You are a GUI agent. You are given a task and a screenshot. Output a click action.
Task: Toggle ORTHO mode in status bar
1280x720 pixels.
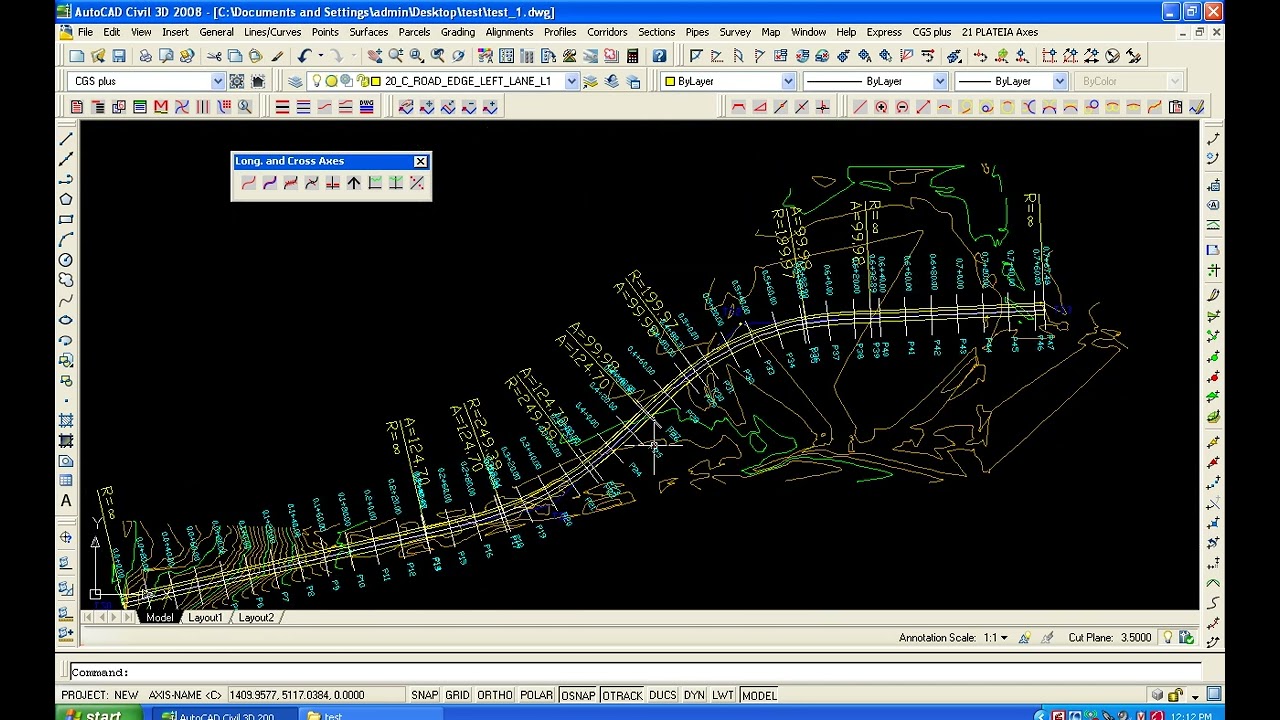[x=495, y=695]
